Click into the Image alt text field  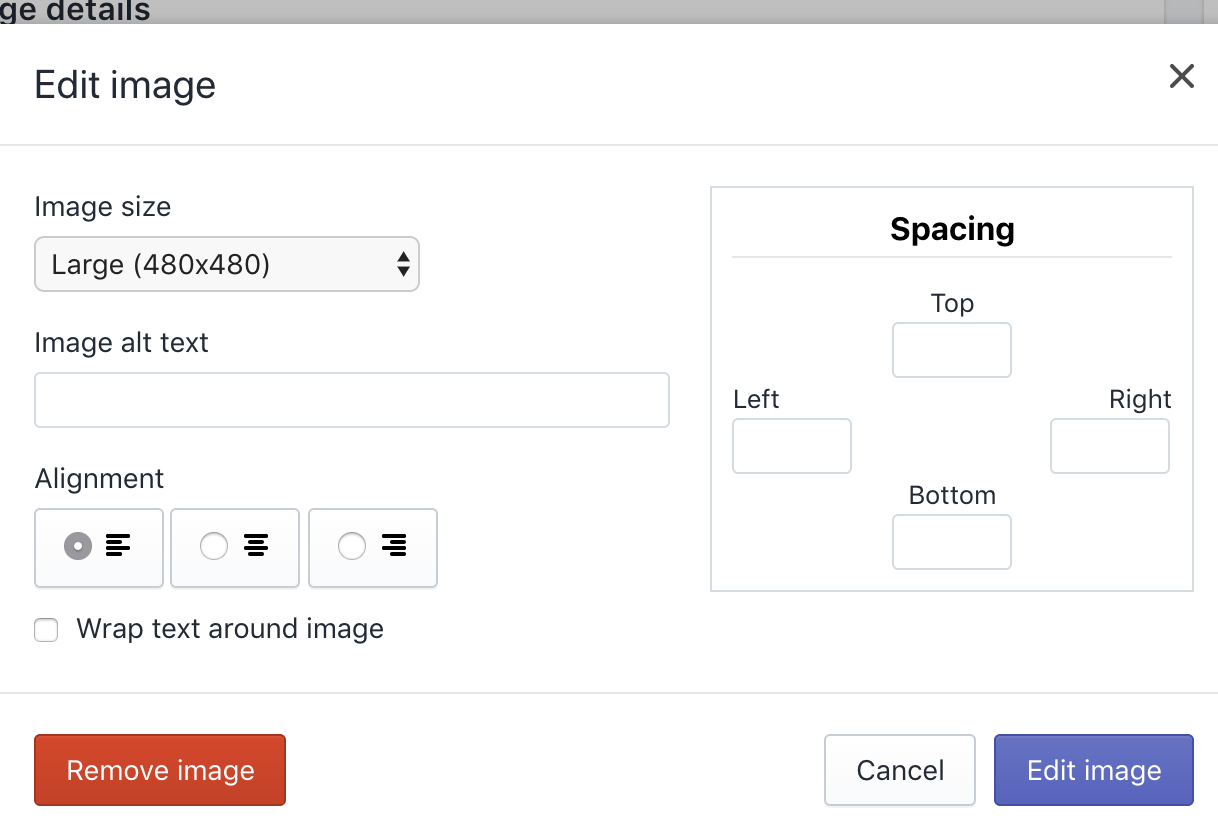coord(351,399)
